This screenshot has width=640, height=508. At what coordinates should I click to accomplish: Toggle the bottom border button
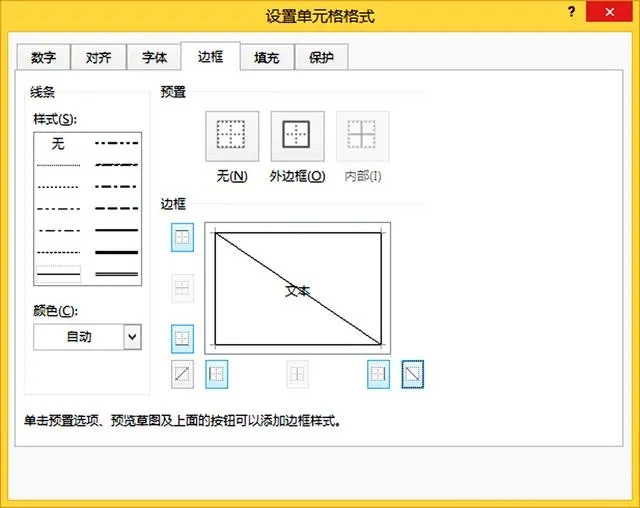click(x=182, y=339)
